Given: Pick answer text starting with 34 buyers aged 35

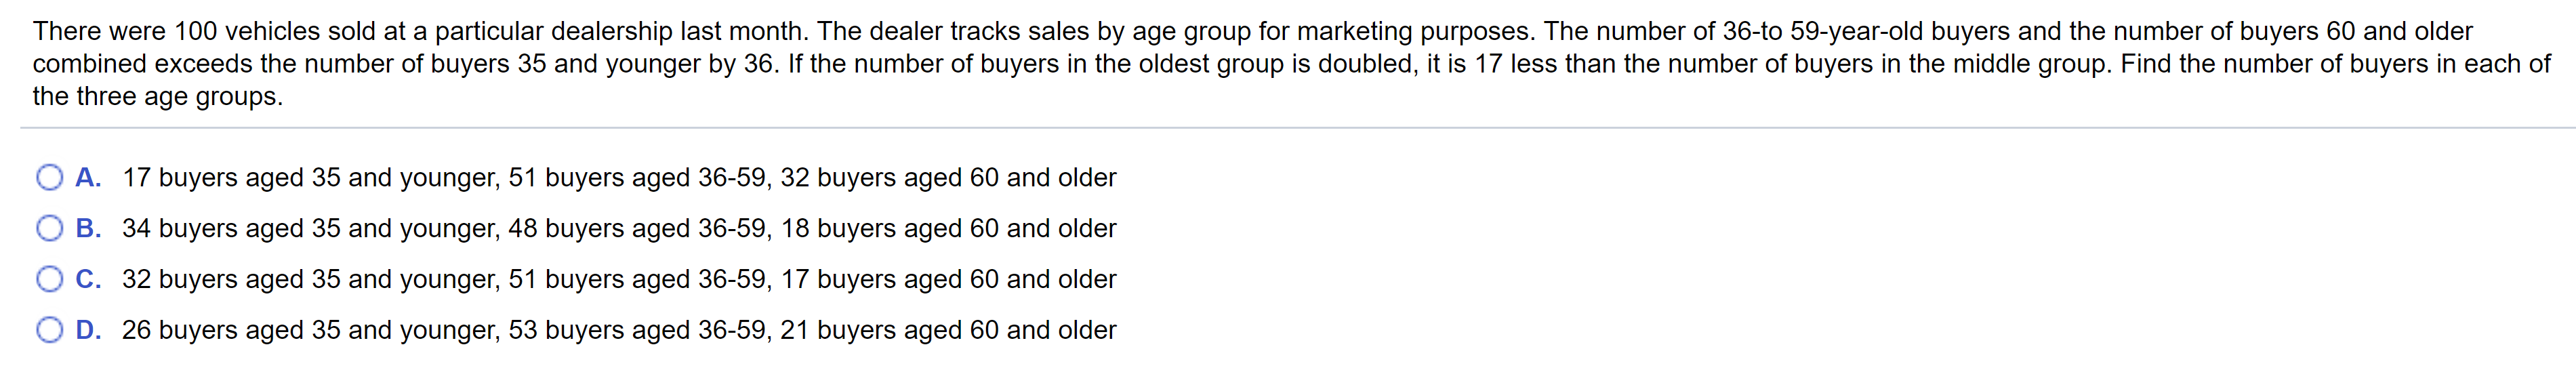Looking at the screenshot, I should coord(619,229).
